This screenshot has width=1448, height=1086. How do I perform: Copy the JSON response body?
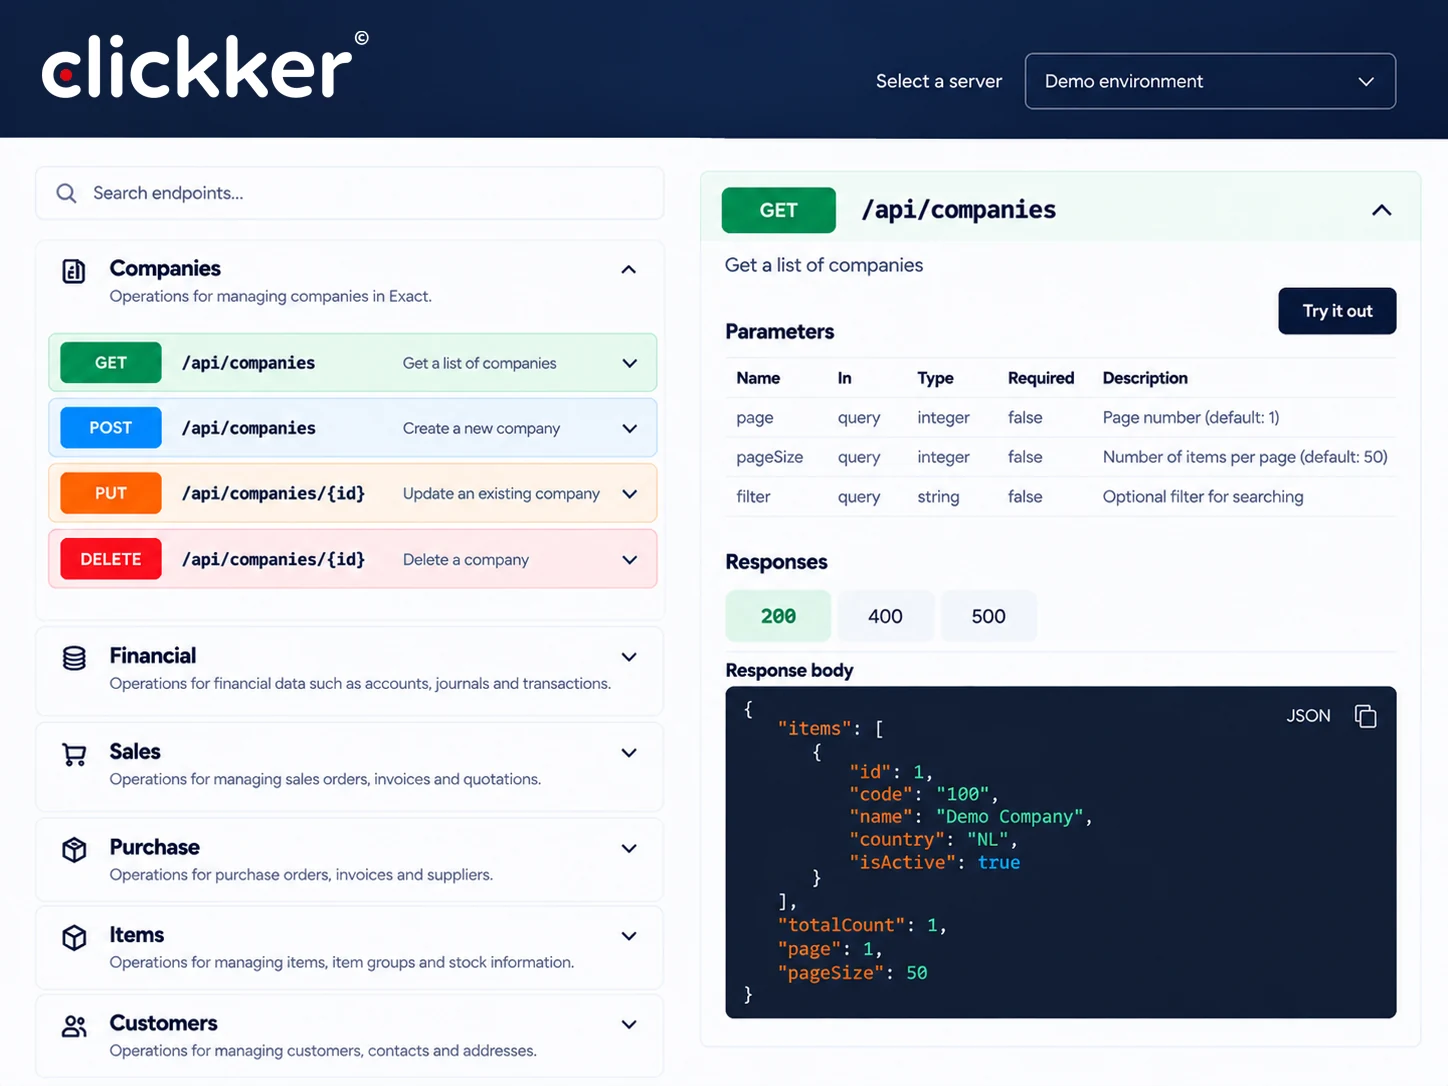click(x=1365, y=716)
